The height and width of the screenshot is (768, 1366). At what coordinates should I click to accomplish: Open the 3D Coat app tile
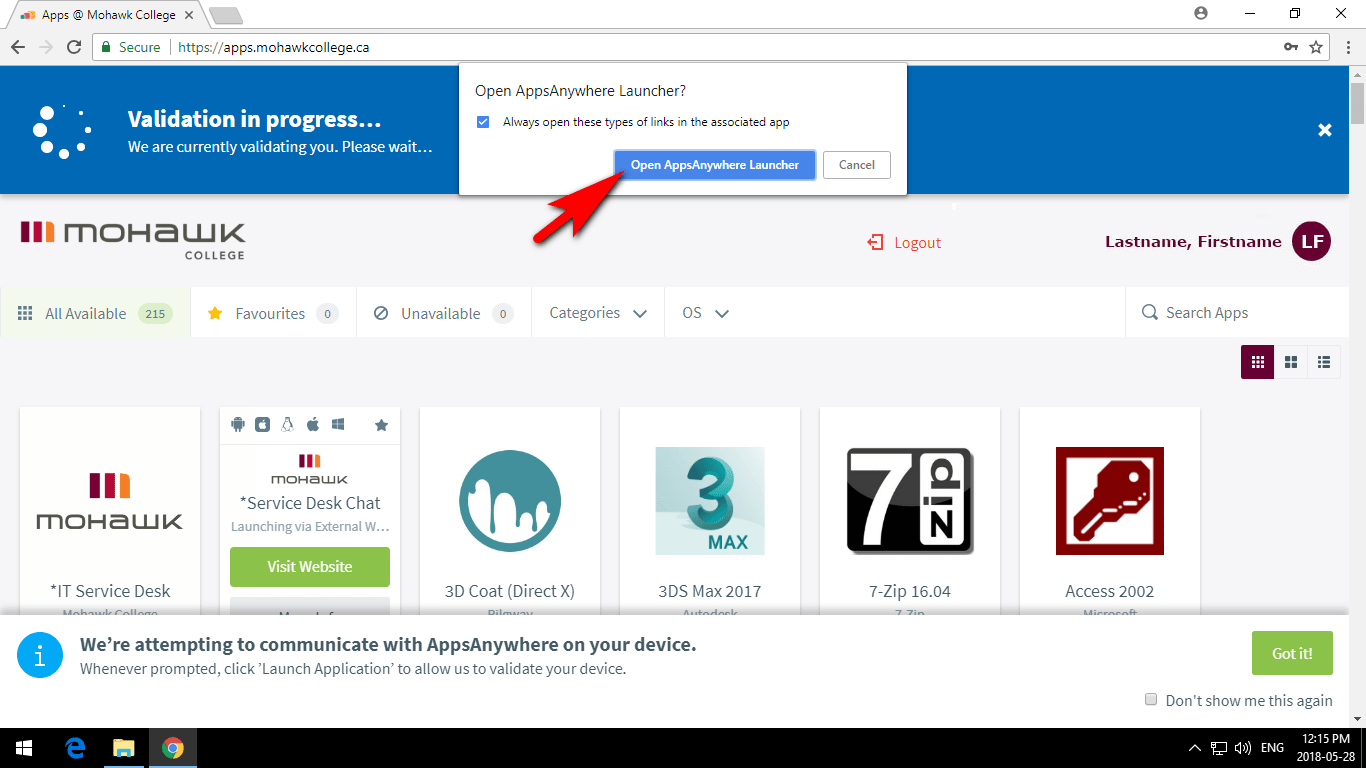[510, 510]
